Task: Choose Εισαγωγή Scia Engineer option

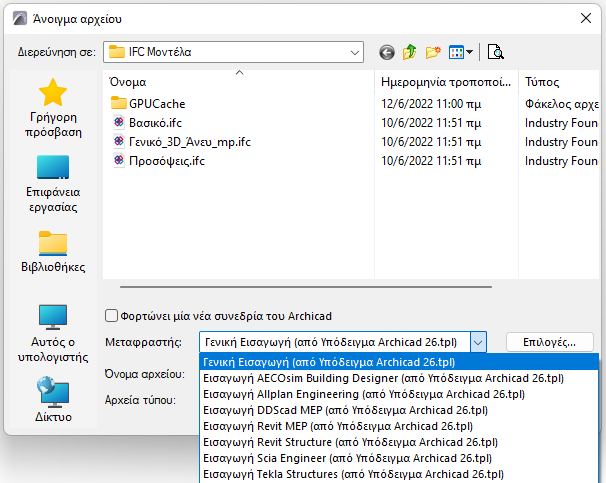Action: (399, 458)
